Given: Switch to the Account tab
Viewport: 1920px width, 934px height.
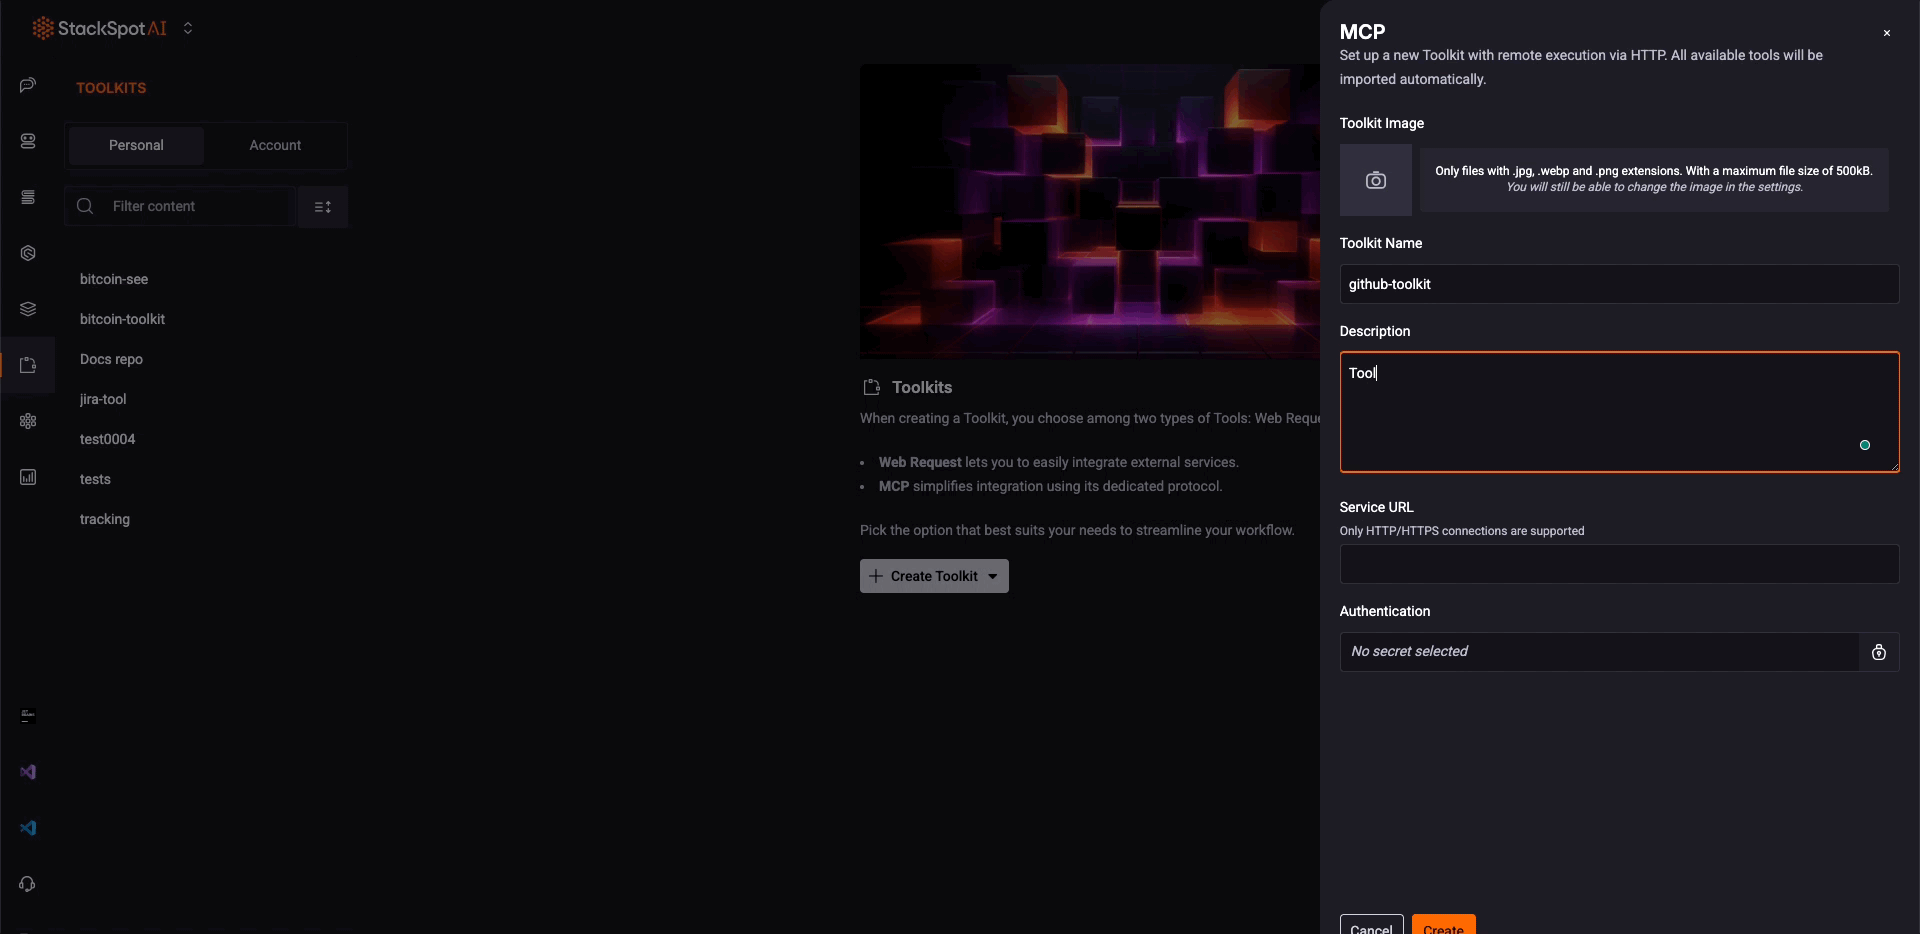Looking at the screenshot, I should [x=275, y=145].
